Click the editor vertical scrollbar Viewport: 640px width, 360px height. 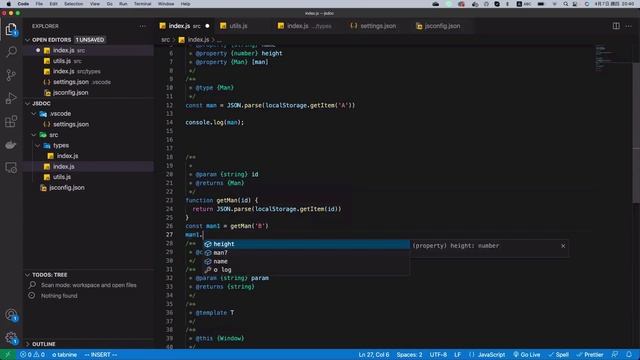pos(636,132)
